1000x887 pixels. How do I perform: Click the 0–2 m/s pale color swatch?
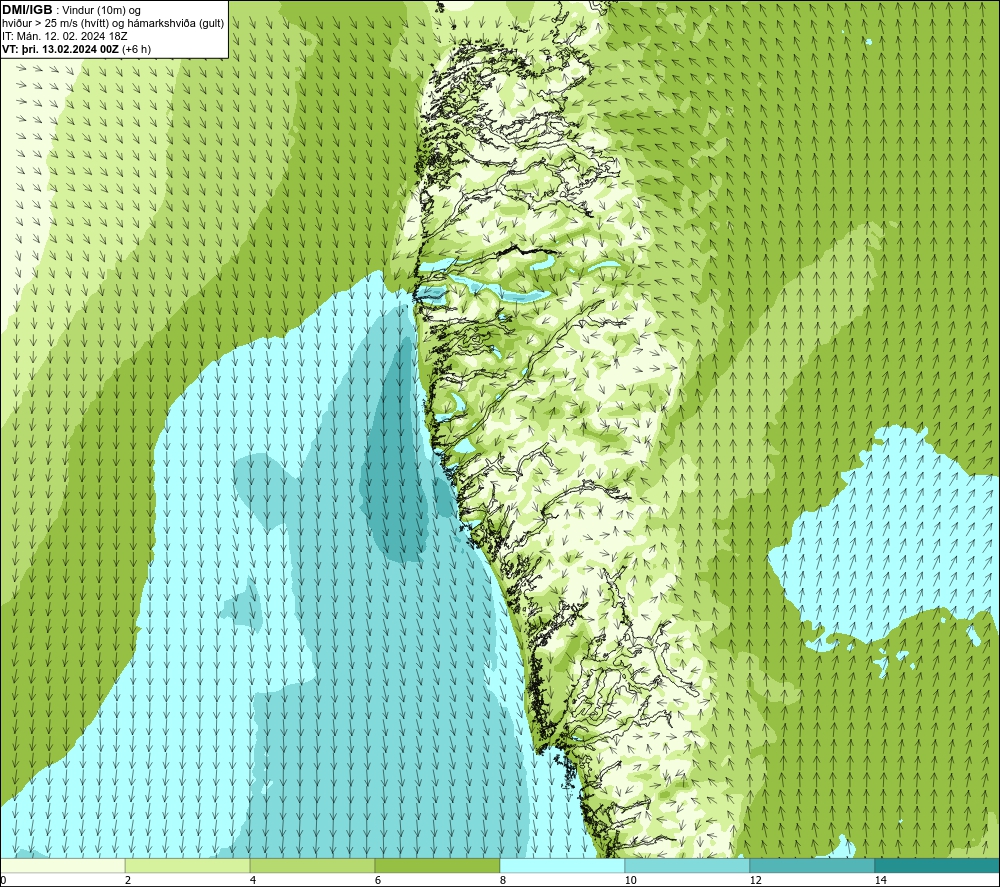pos(62,865)
